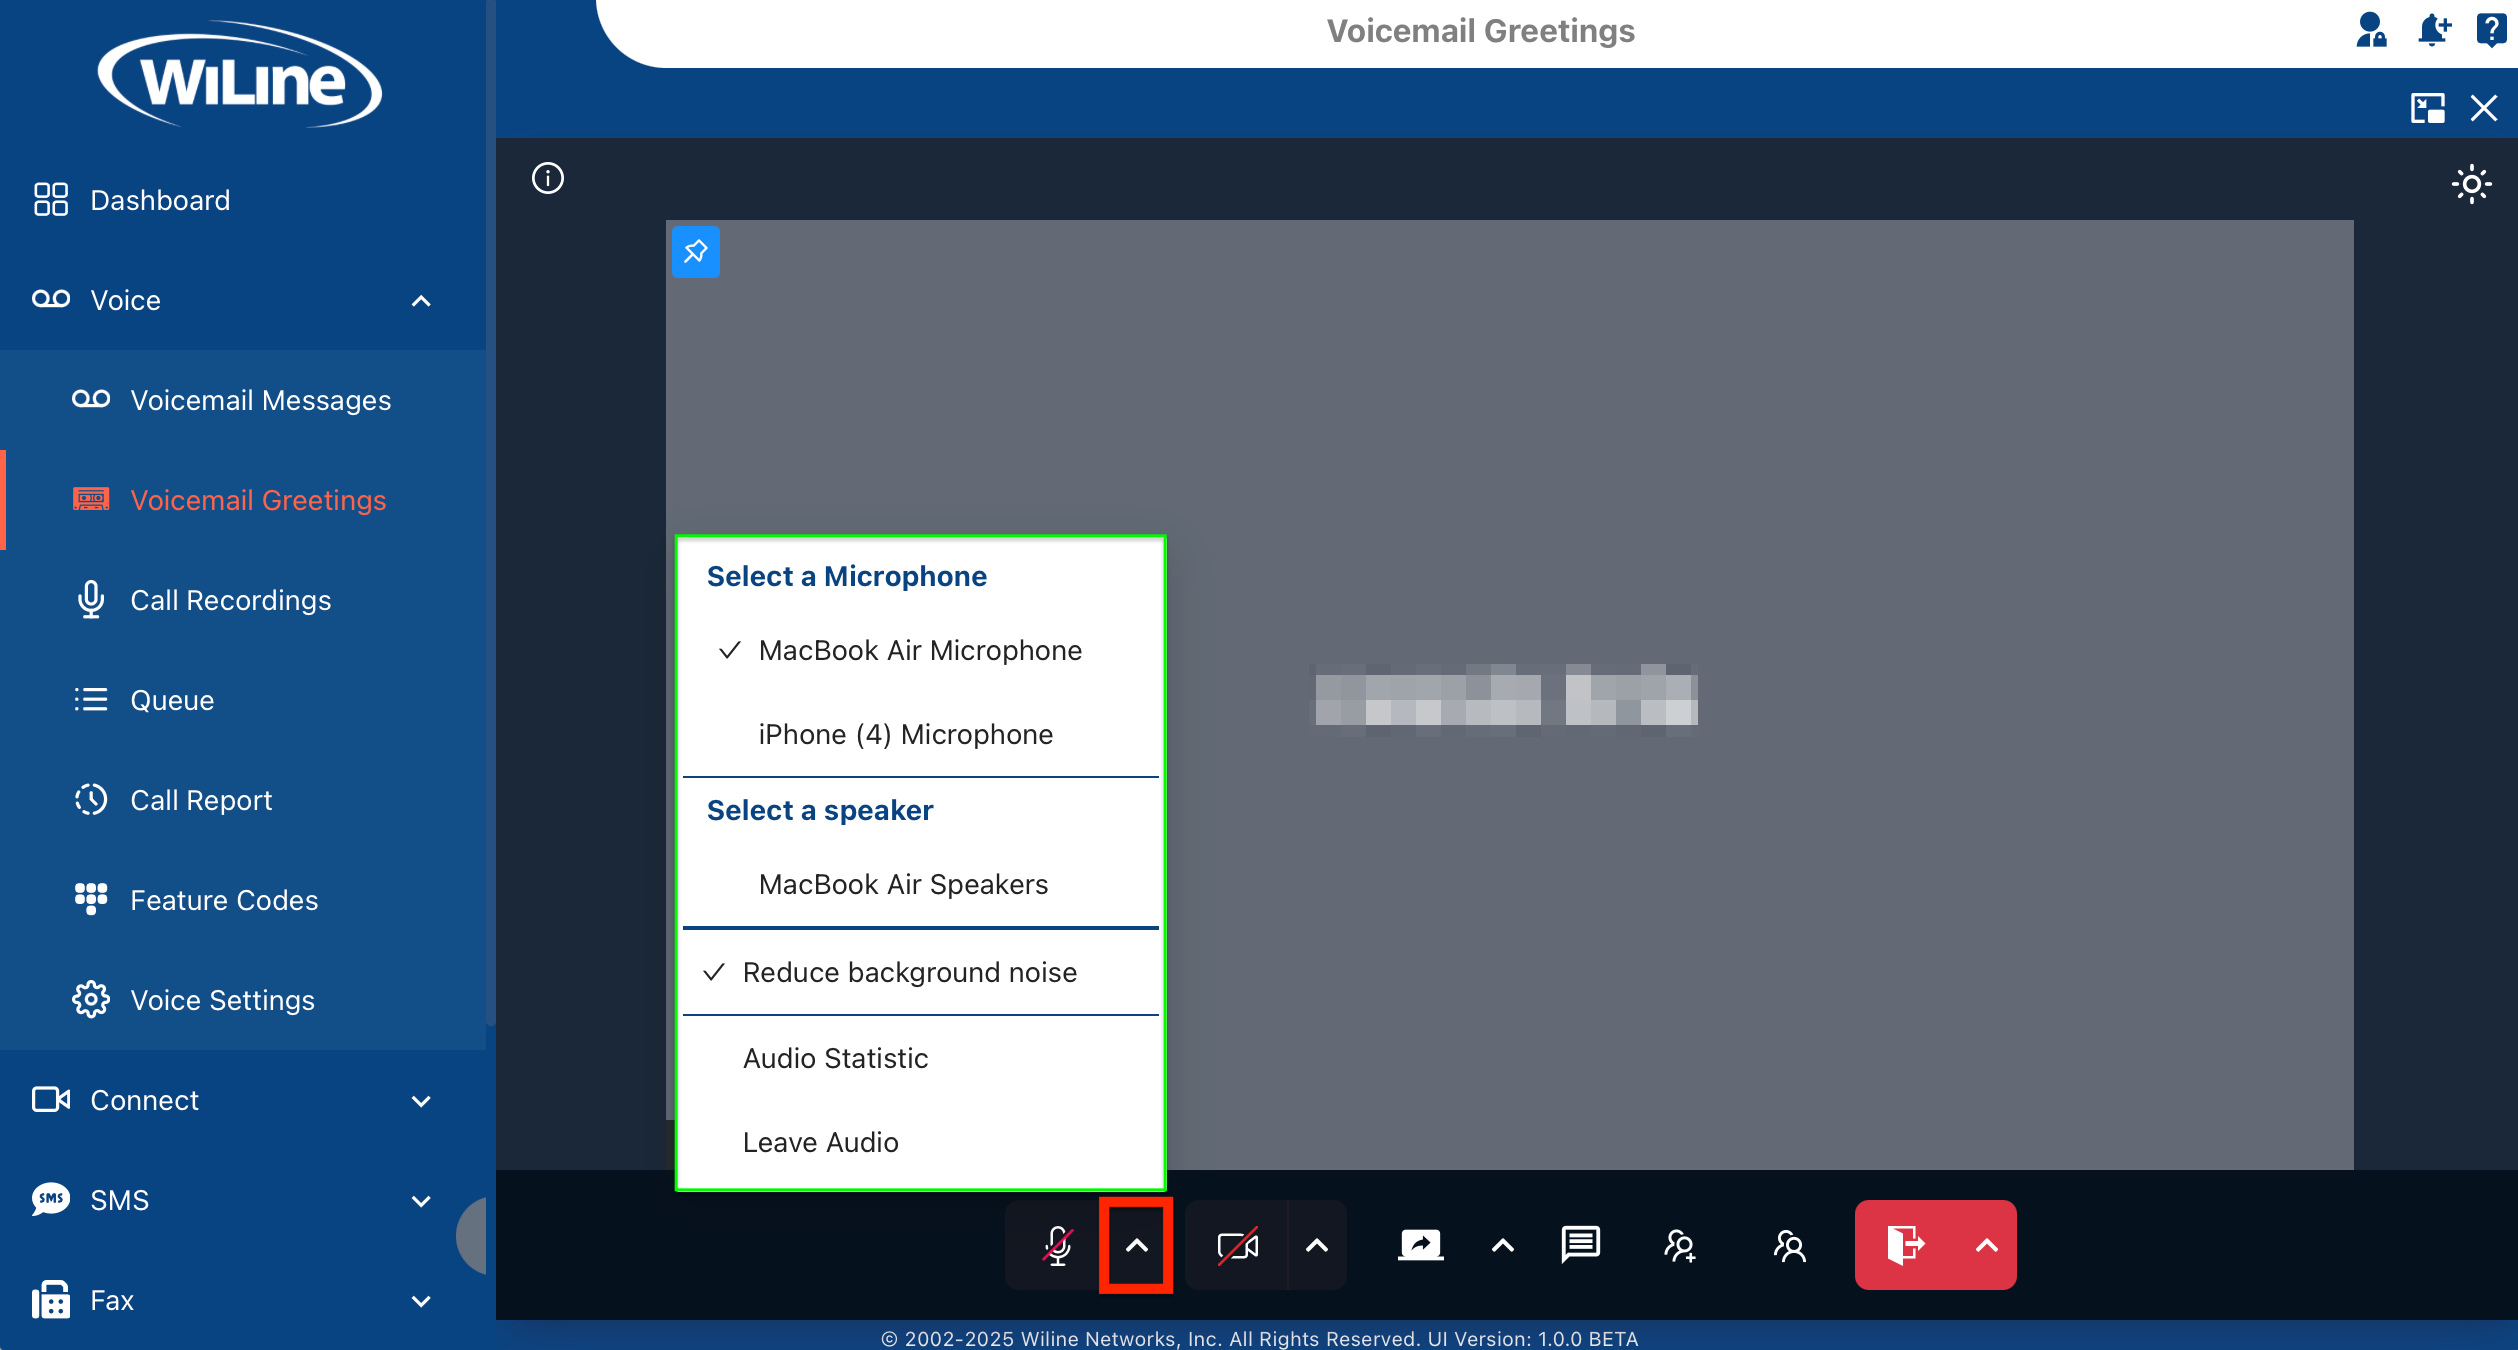Expand the SMS section
2518x1350 pixels.
point(420,1200)
